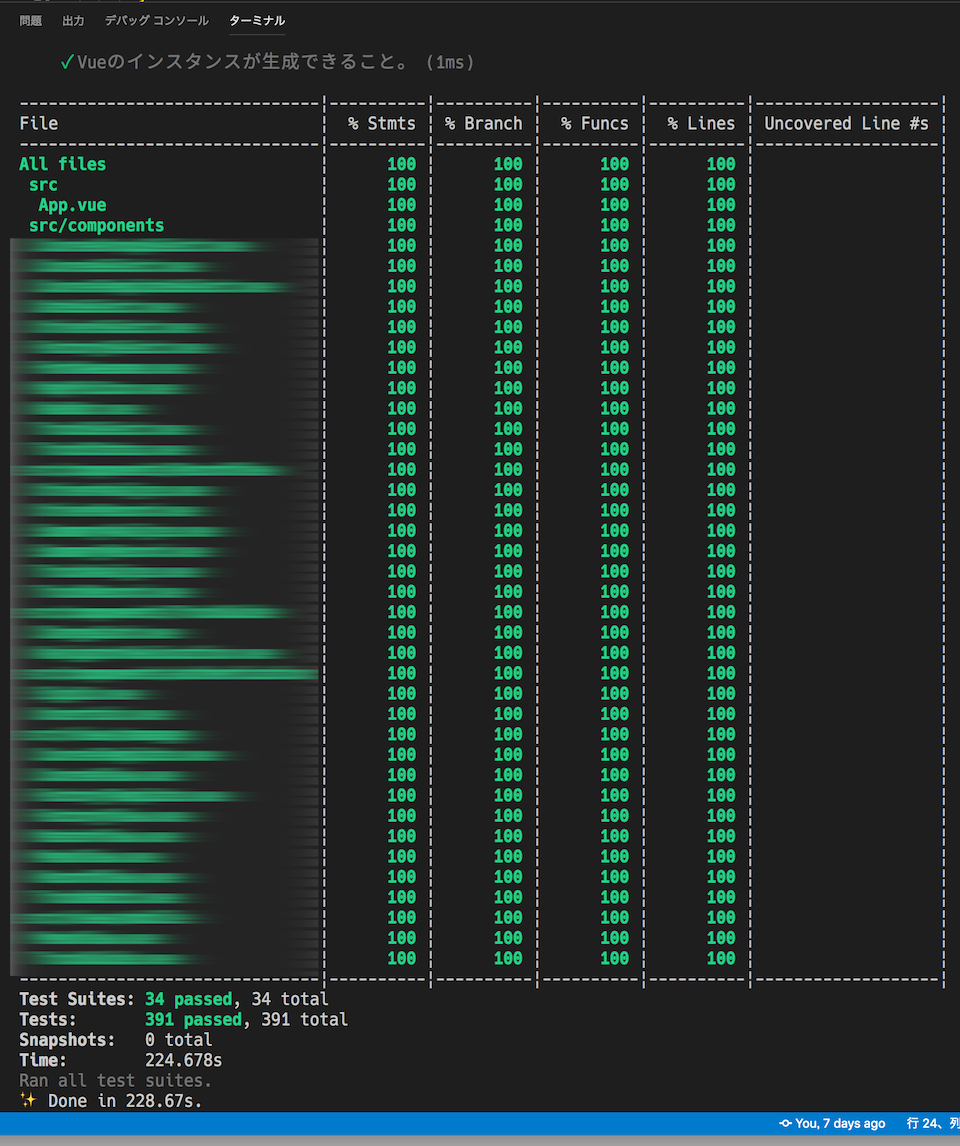Switch to the 出力 tab
Screen dimensions: 960x1146
coord(73,20)
